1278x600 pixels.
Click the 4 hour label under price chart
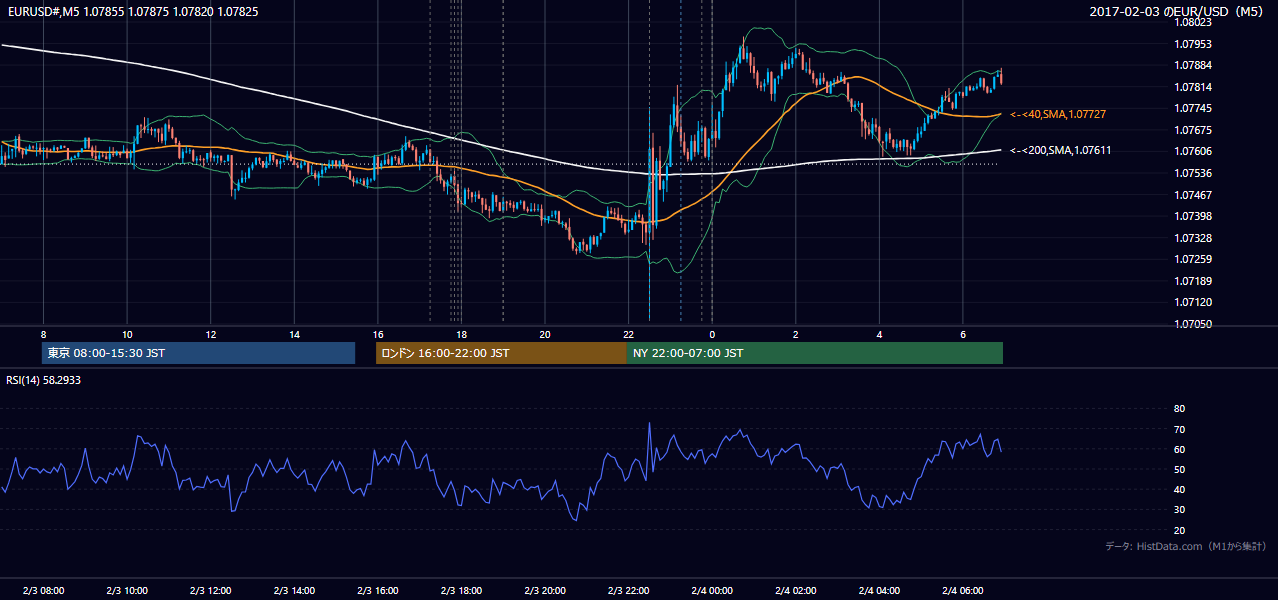(x=879, y=334)
